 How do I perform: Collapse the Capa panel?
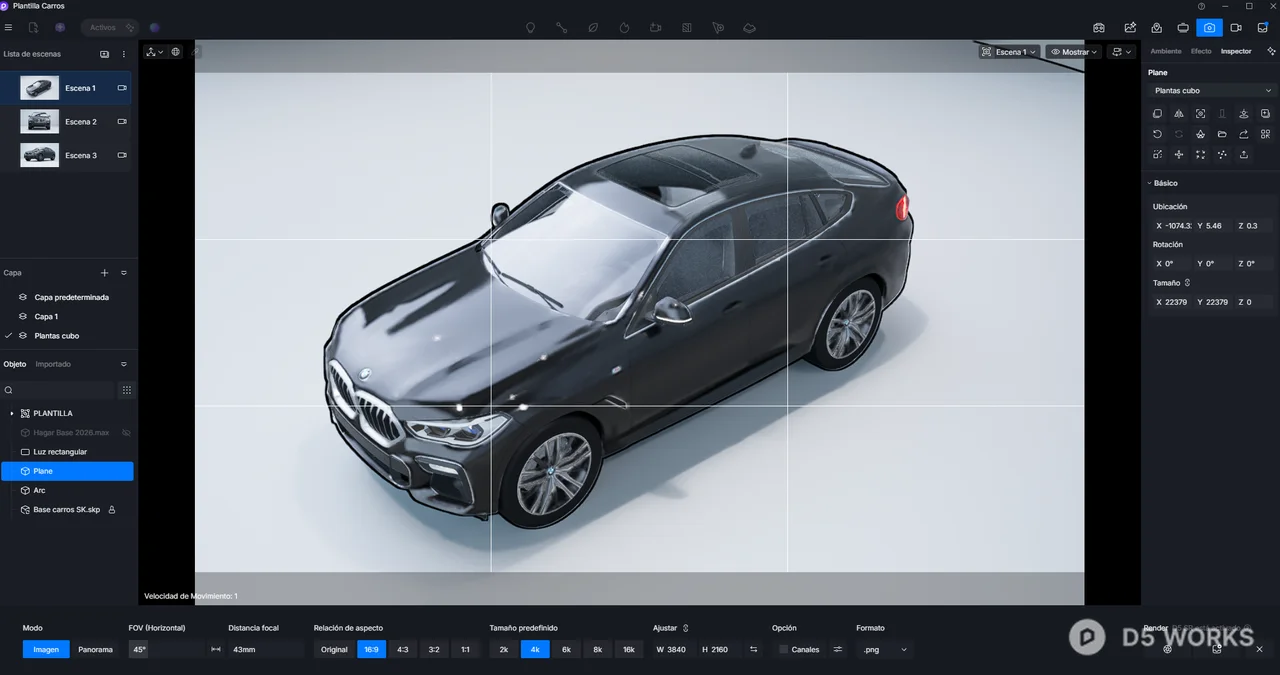click(x=124, y=273)
